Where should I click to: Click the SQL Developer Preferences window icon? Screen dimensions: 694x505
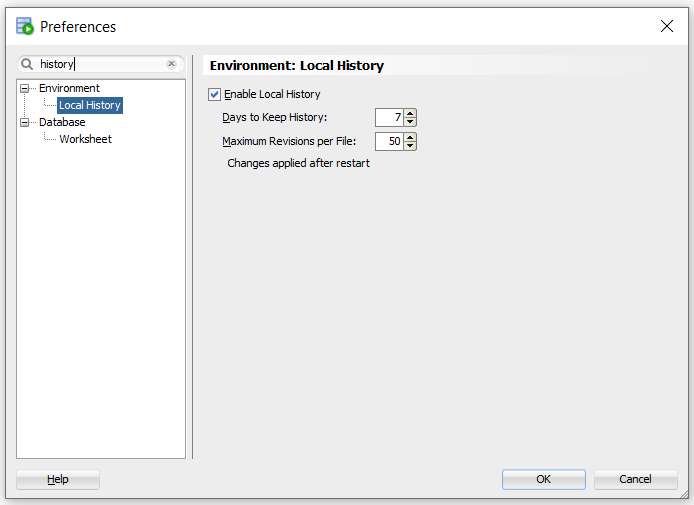click(x=25, y=26)
